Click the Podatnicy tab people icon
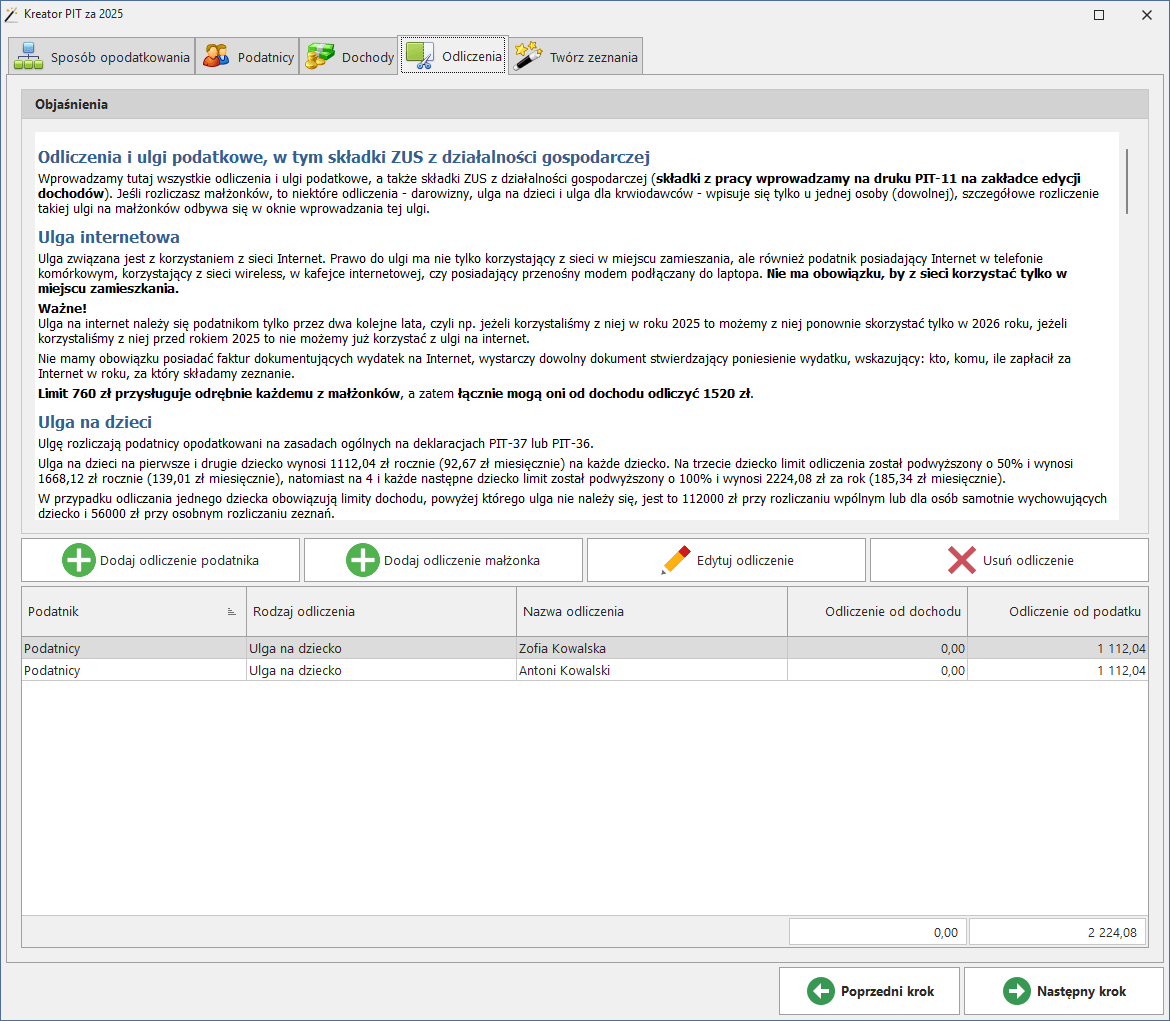 (216, 57)
